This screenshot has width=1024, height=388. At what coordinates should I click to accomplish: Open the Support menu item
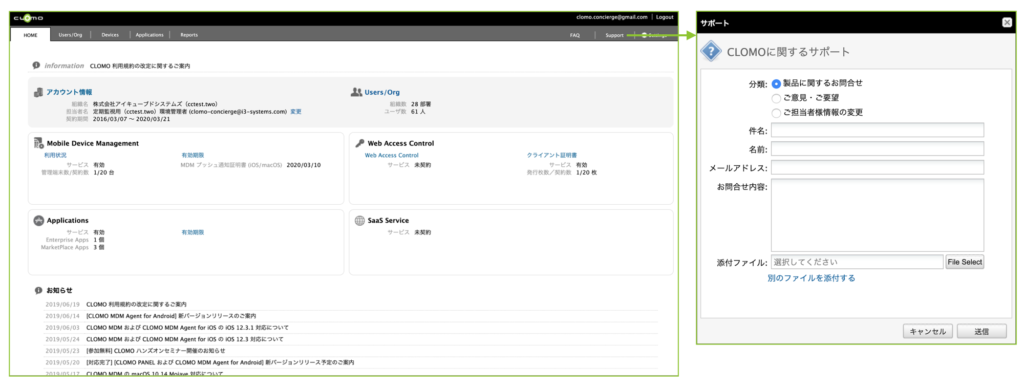tap(614, 35)
